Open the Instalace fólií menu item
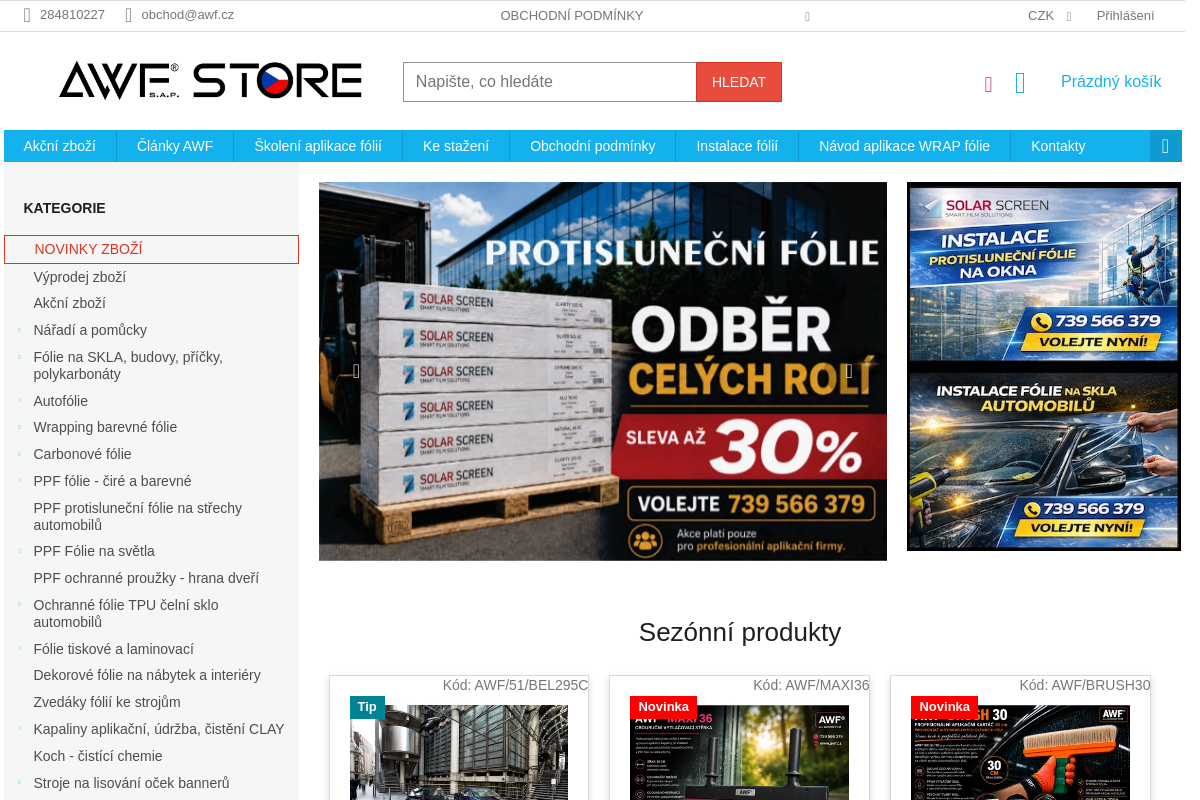The image size is (1200, 800). 737,146
